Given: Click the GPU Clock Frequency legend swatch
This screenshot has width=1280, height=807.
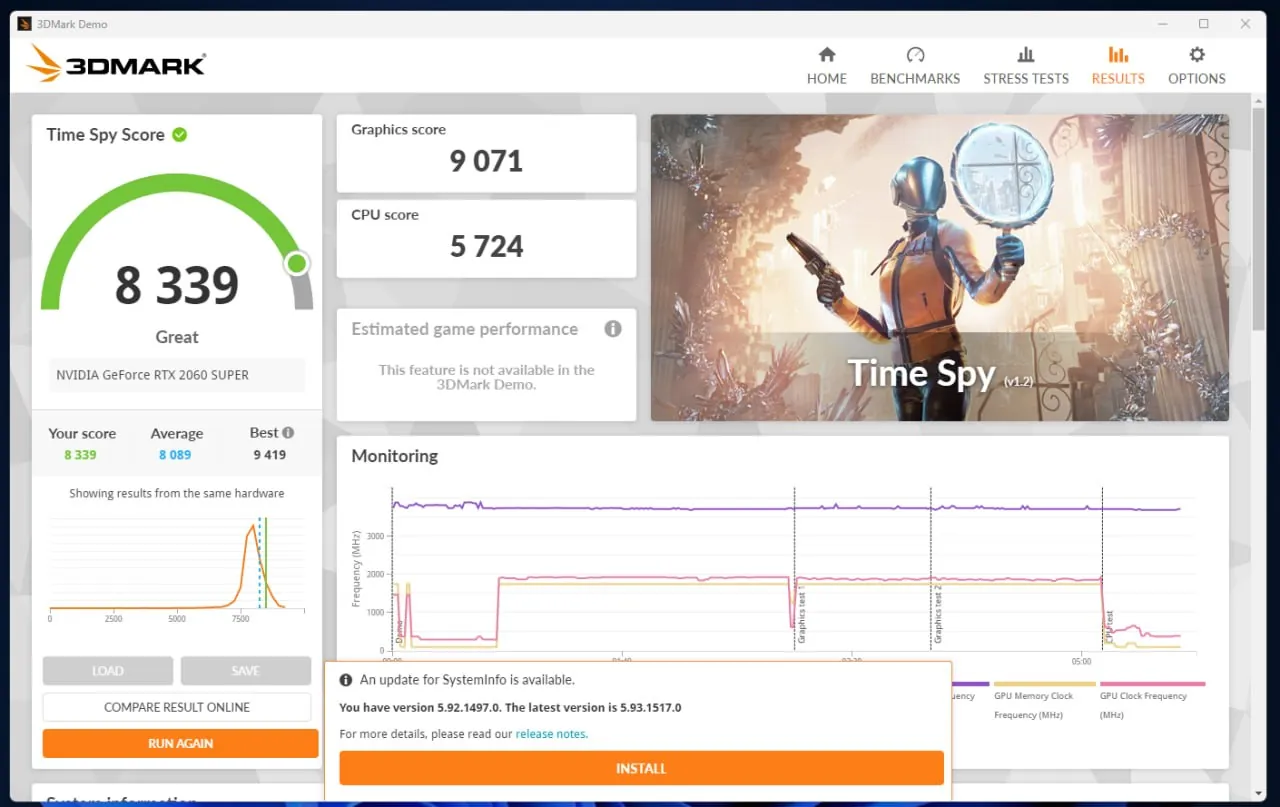Looking at the screenshot, I should click(1152, 684).
